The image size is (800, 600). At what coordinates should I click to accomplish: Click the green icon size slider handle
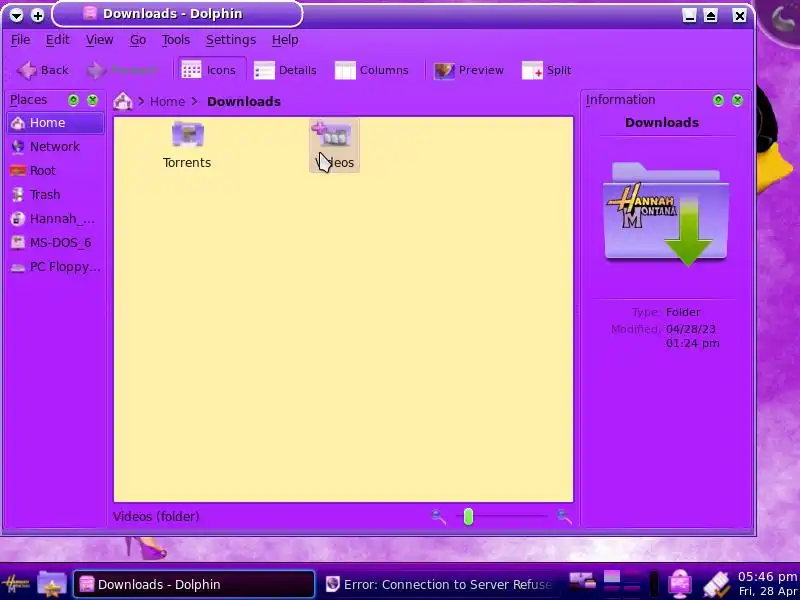[468, 517]
